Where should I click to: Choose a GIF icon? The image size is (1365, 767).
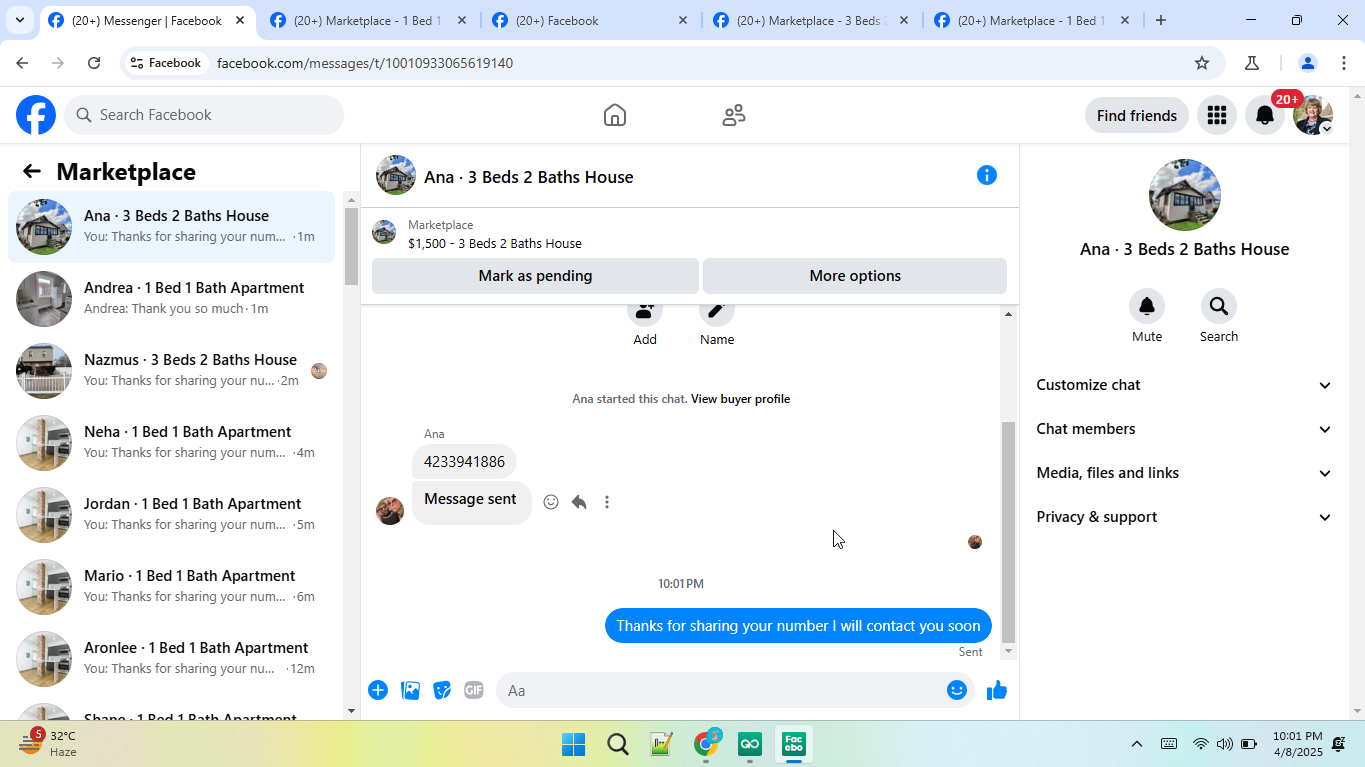(474, 690)
